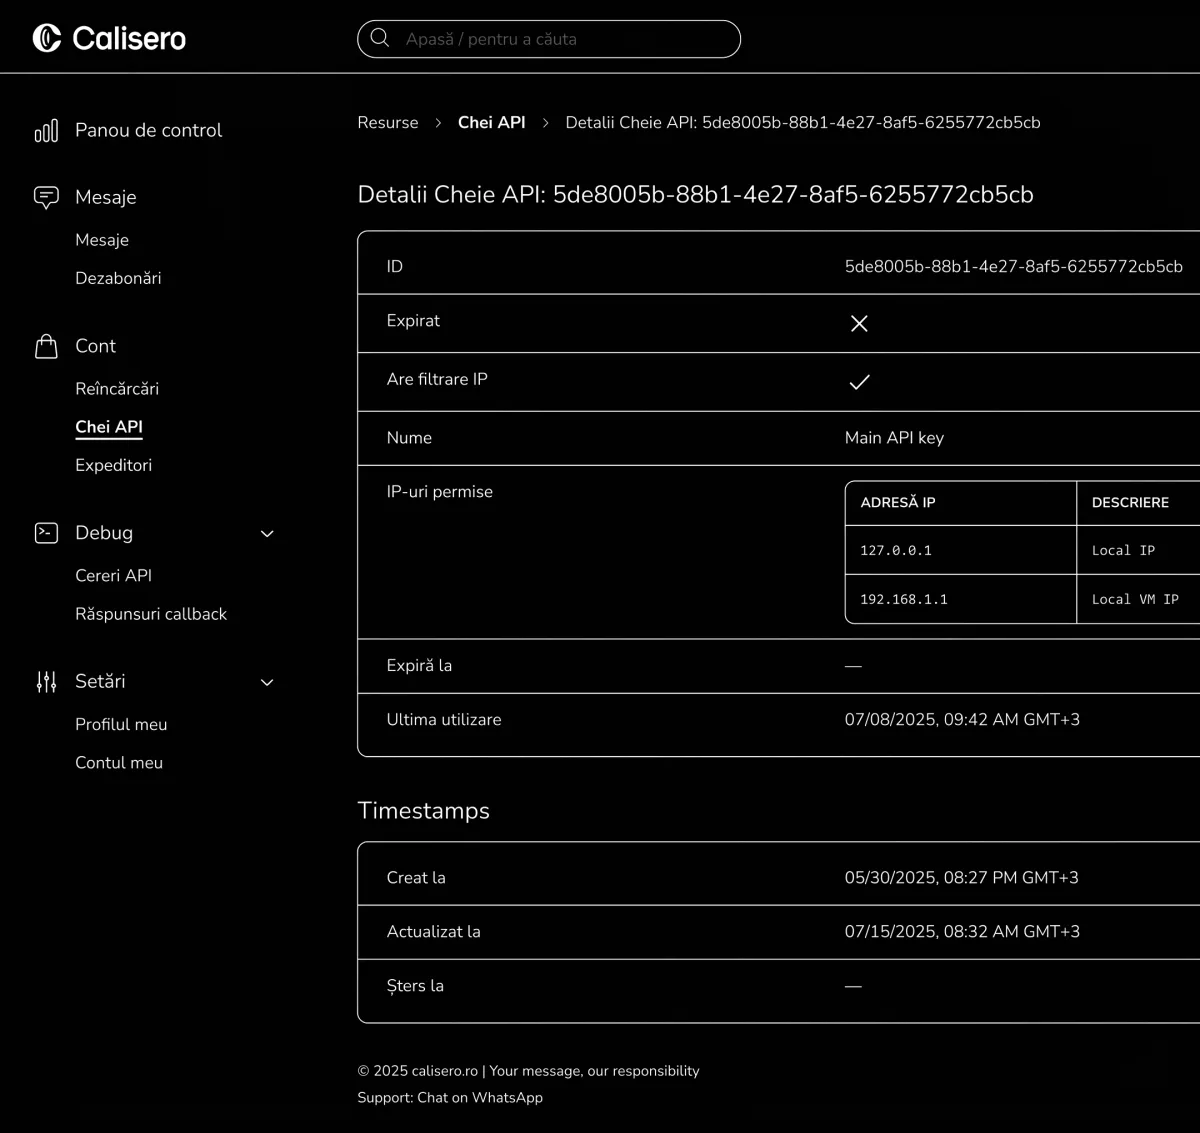Click the Debug terminal icon
The image size is (1200, 1133).
click(x=46, y=533)
